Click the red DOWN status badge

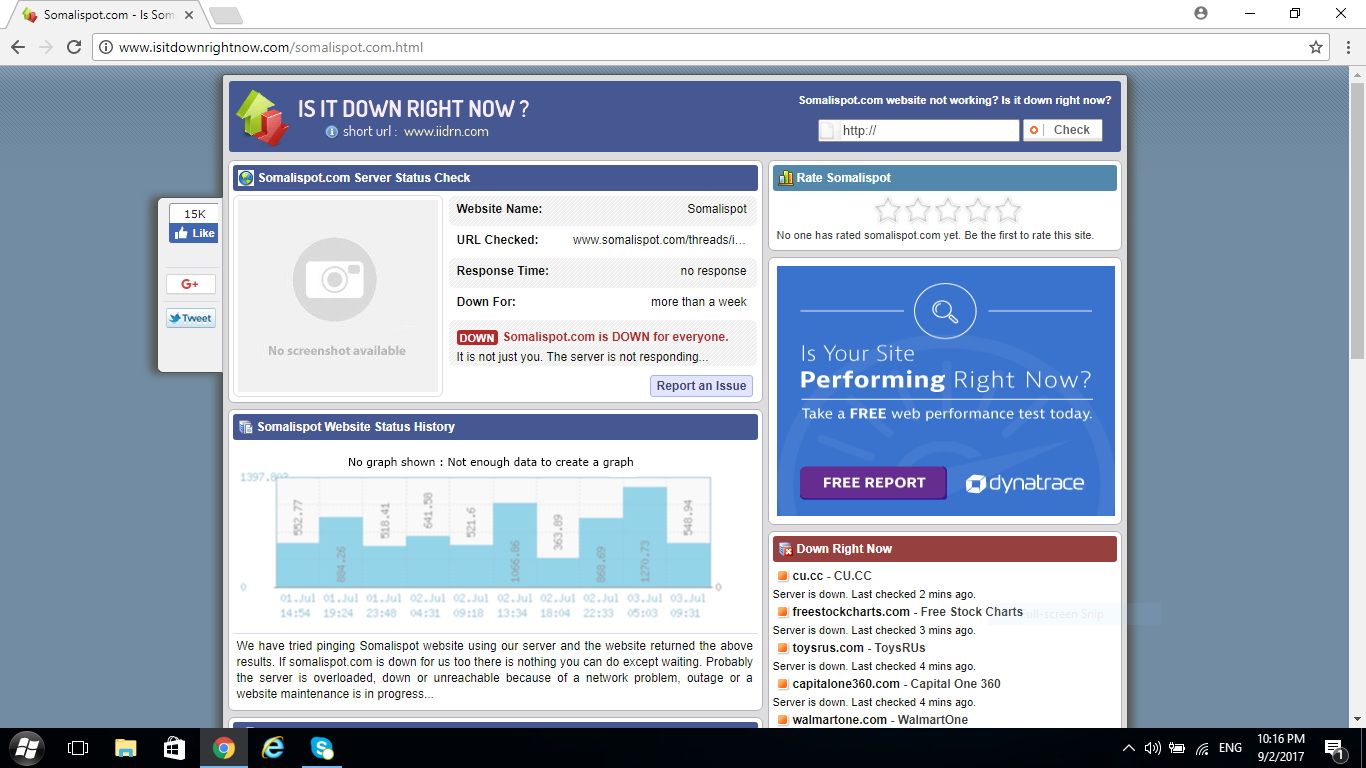[x=477, y=338]
